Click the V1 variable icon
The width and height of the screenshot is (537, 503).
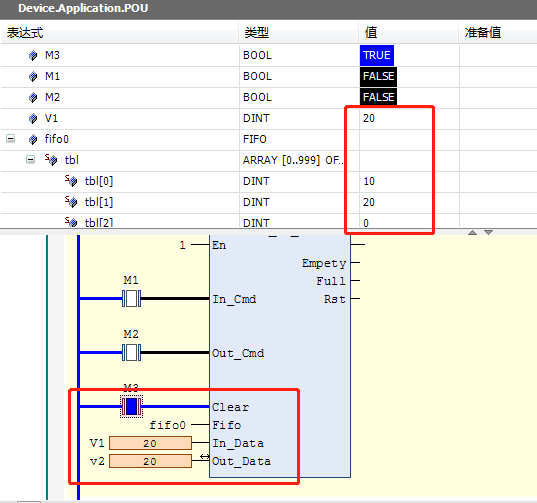click(33, 118)
